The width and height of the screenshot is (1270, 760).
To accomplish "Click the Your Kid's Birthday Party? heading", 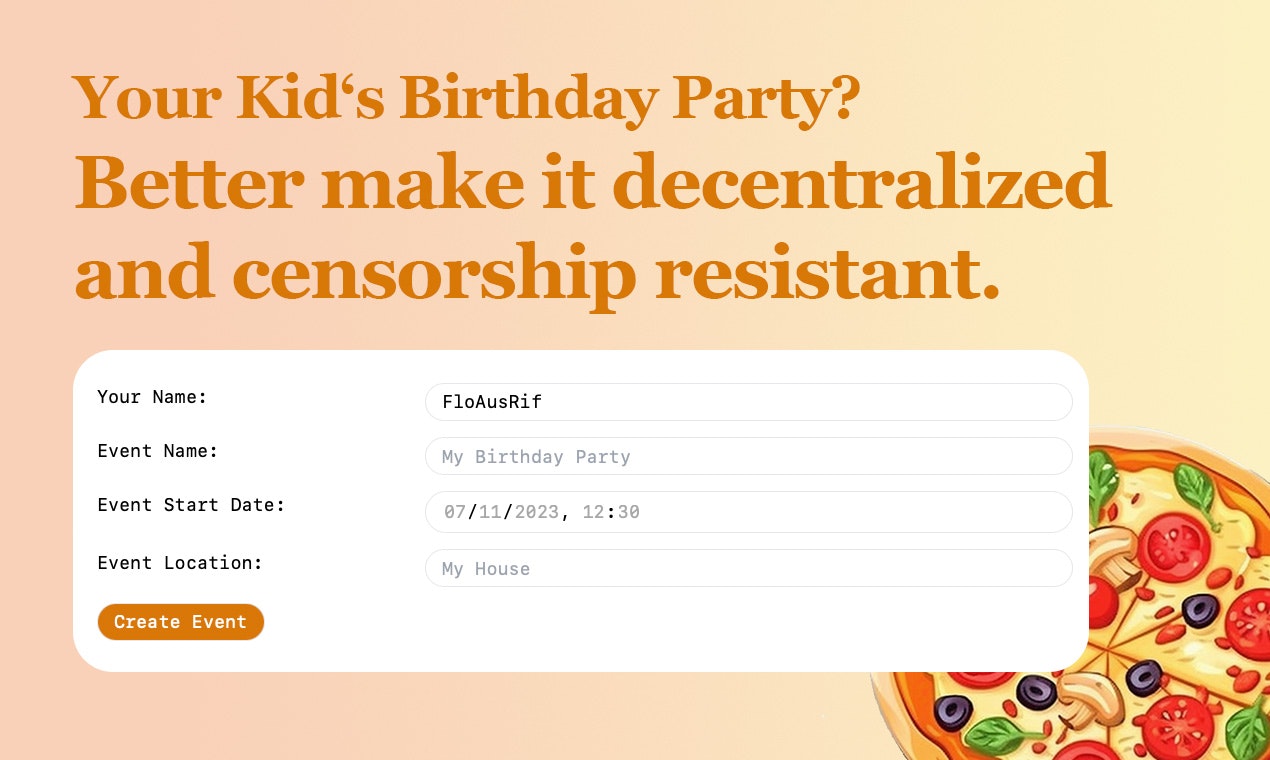I will click(466, 98).
